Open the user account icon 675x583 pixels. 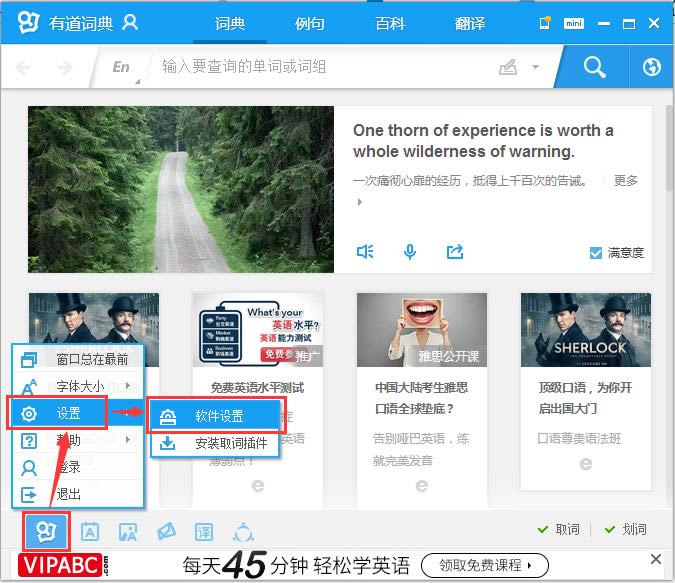[130, 22]
